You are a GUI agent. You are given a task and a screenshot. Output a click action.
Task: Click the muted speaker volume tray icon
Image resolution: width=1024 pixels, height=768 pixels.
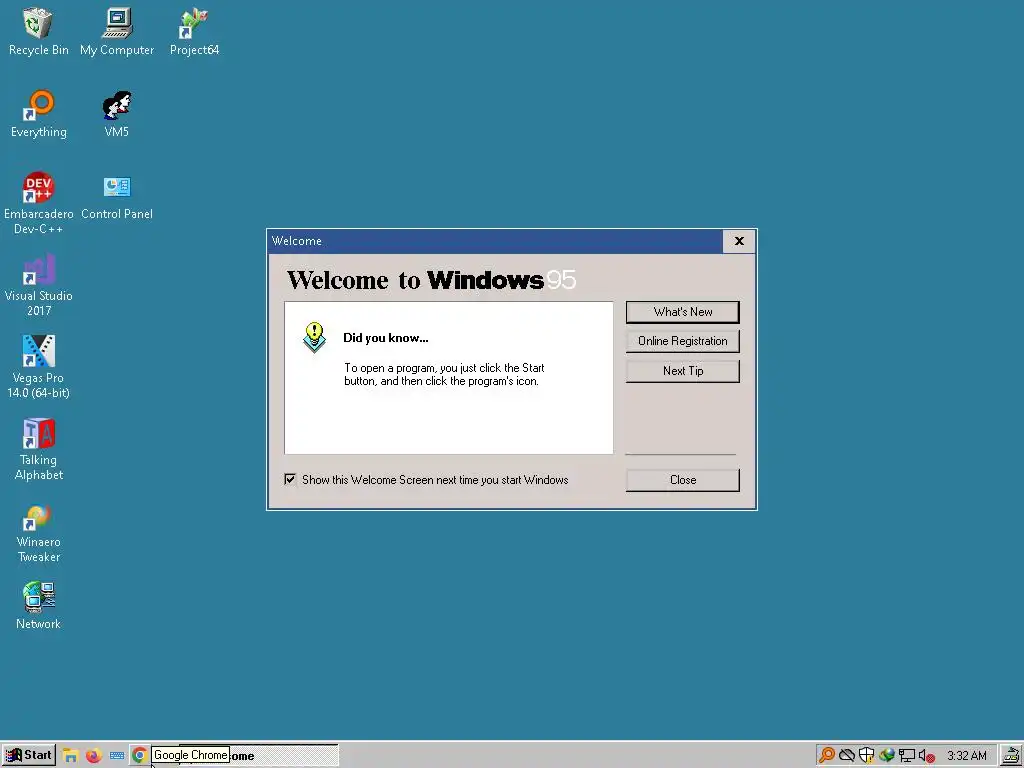(926, 756)
